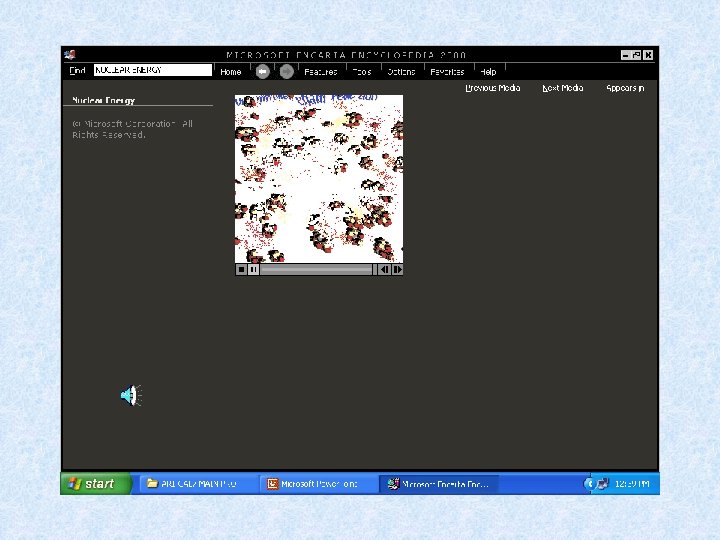Click the animation progress slider
The image size is (720, 540).
pyautogui.click(x=318, y=270)
